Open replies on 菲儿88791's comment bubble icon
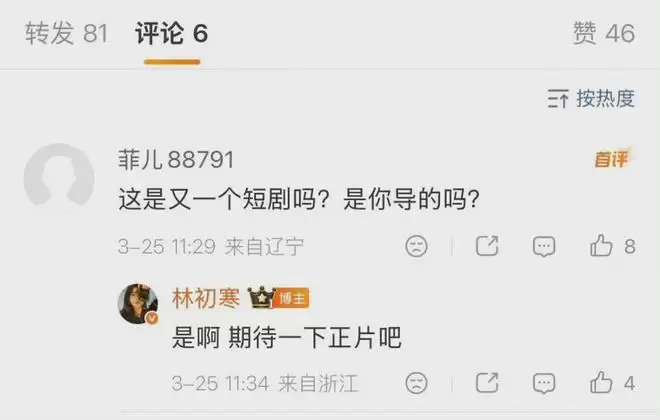The height and width of the screenshot is (420, 660). (x=544, y=247)
